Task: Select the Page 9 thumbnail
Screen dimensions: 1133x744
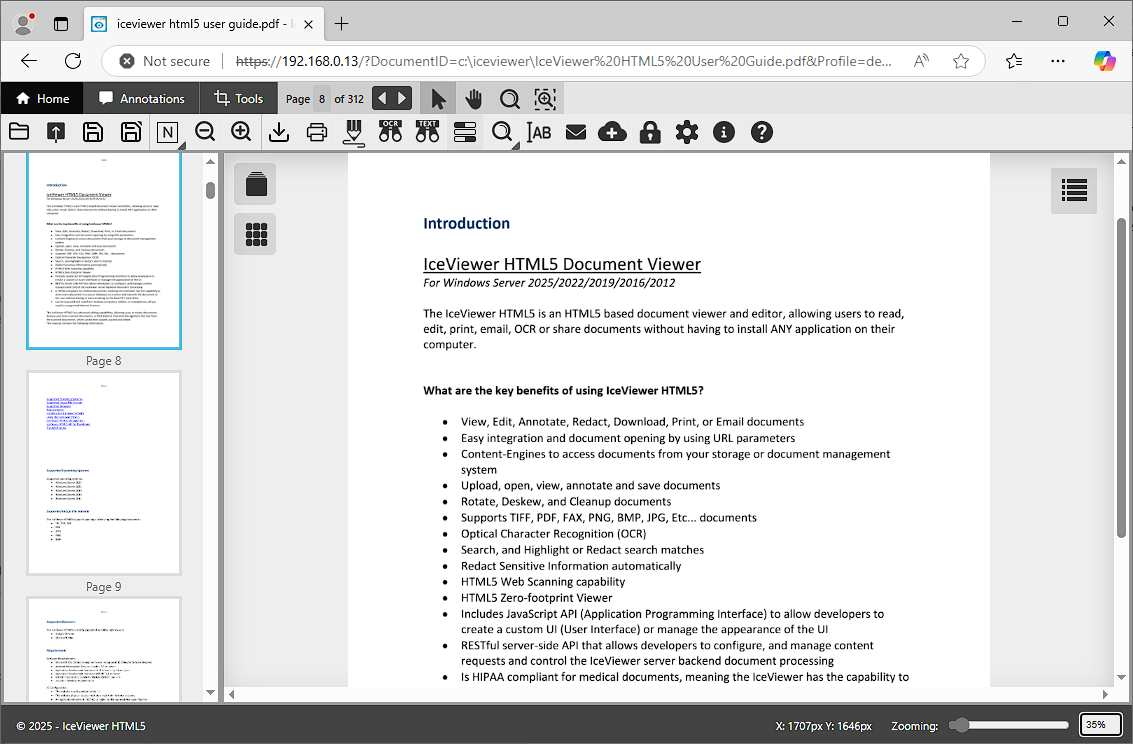Action: (104, 473)
